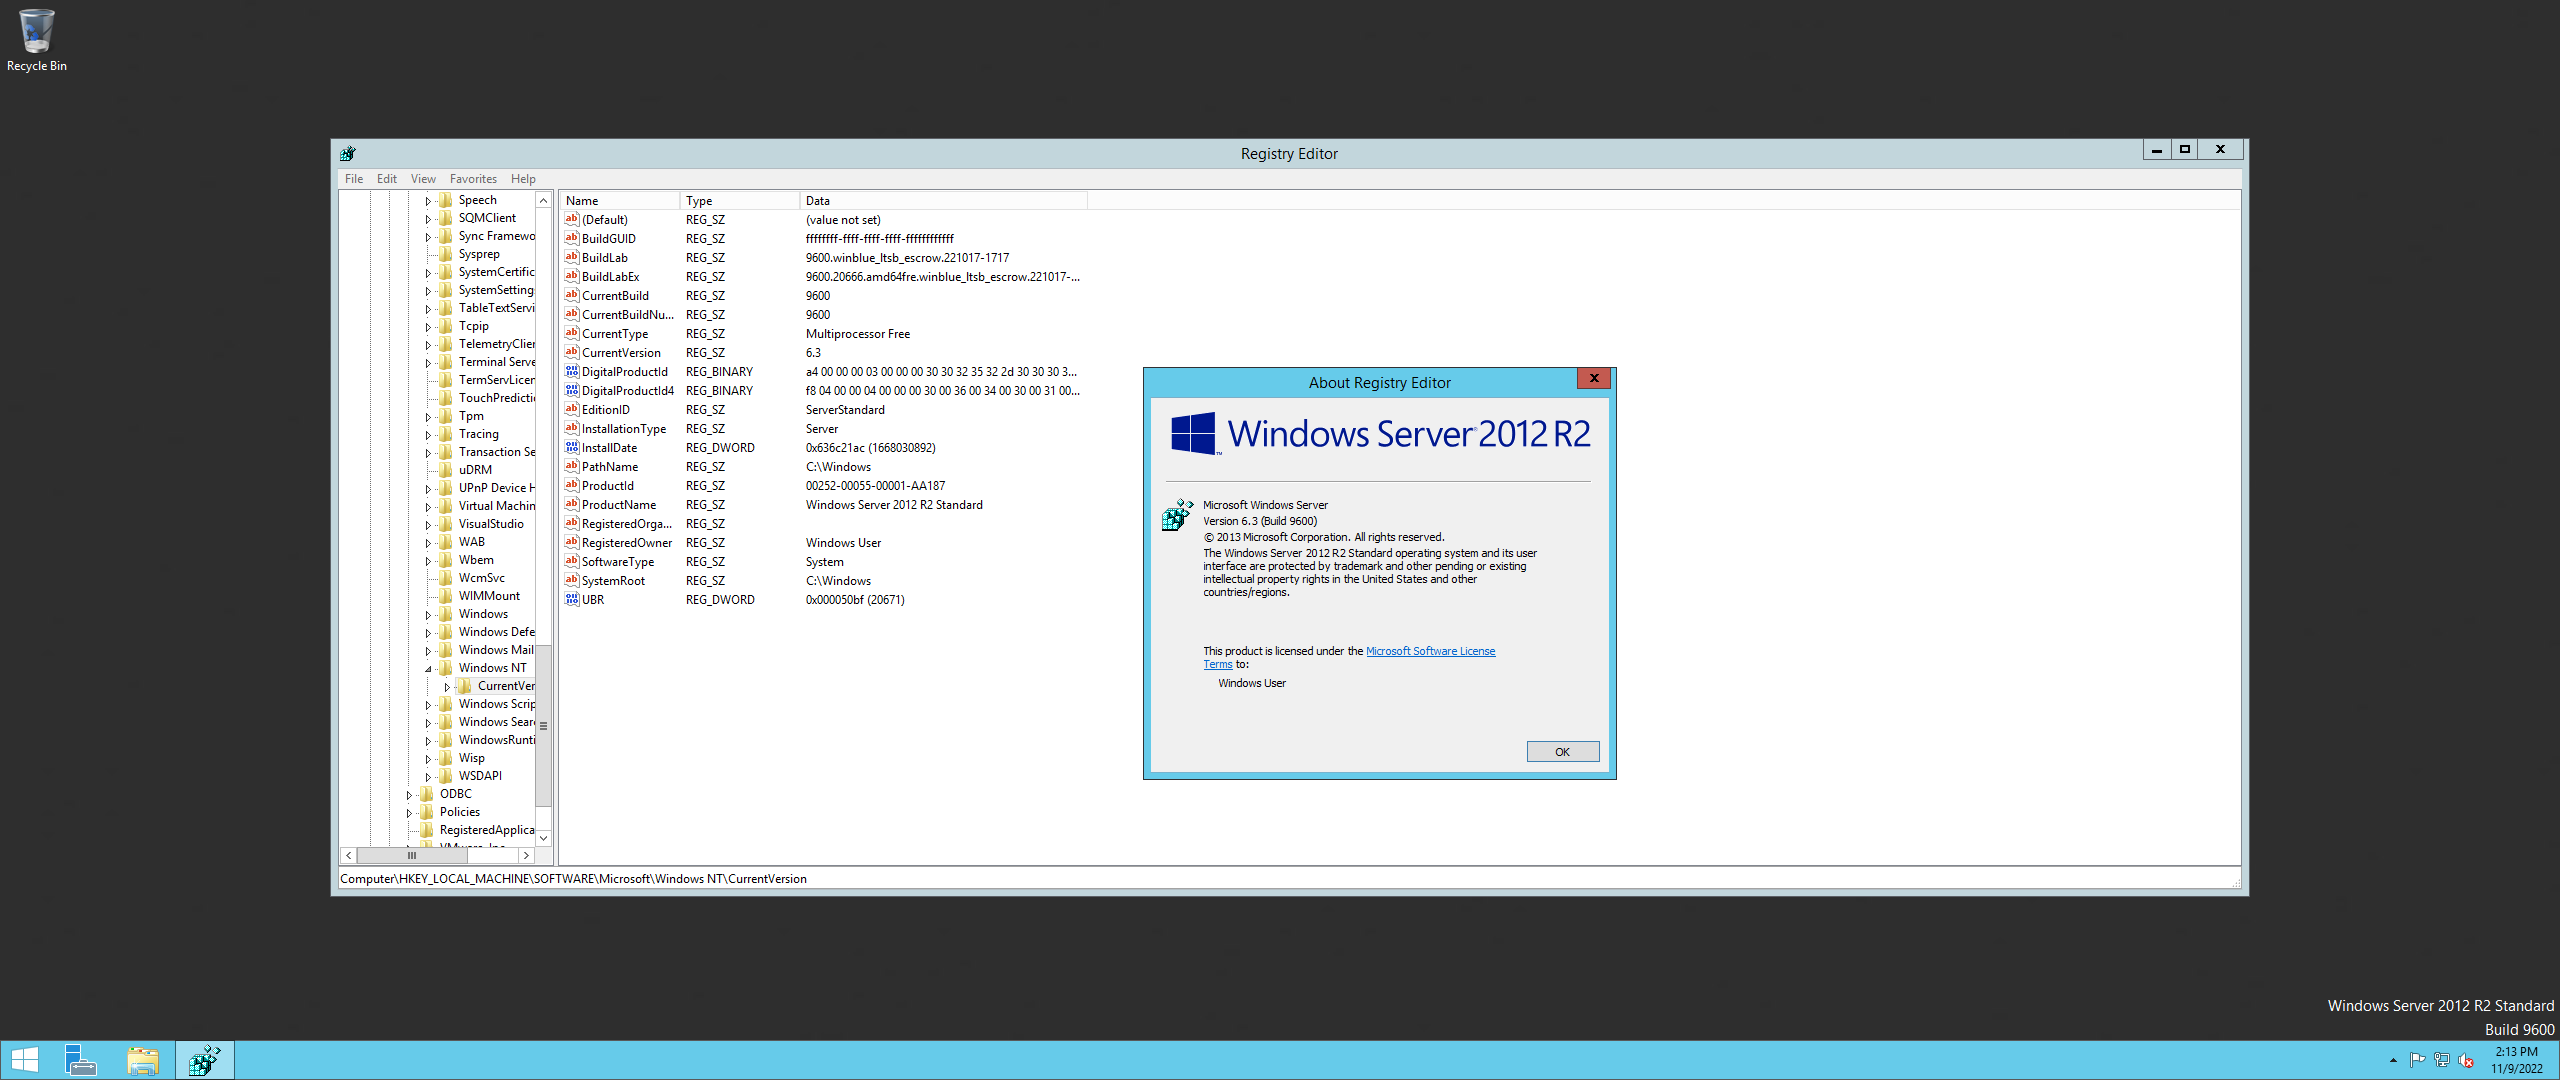
Task: Click the DigitalProductId4 value icon
Action: click(x=572, y=390)
